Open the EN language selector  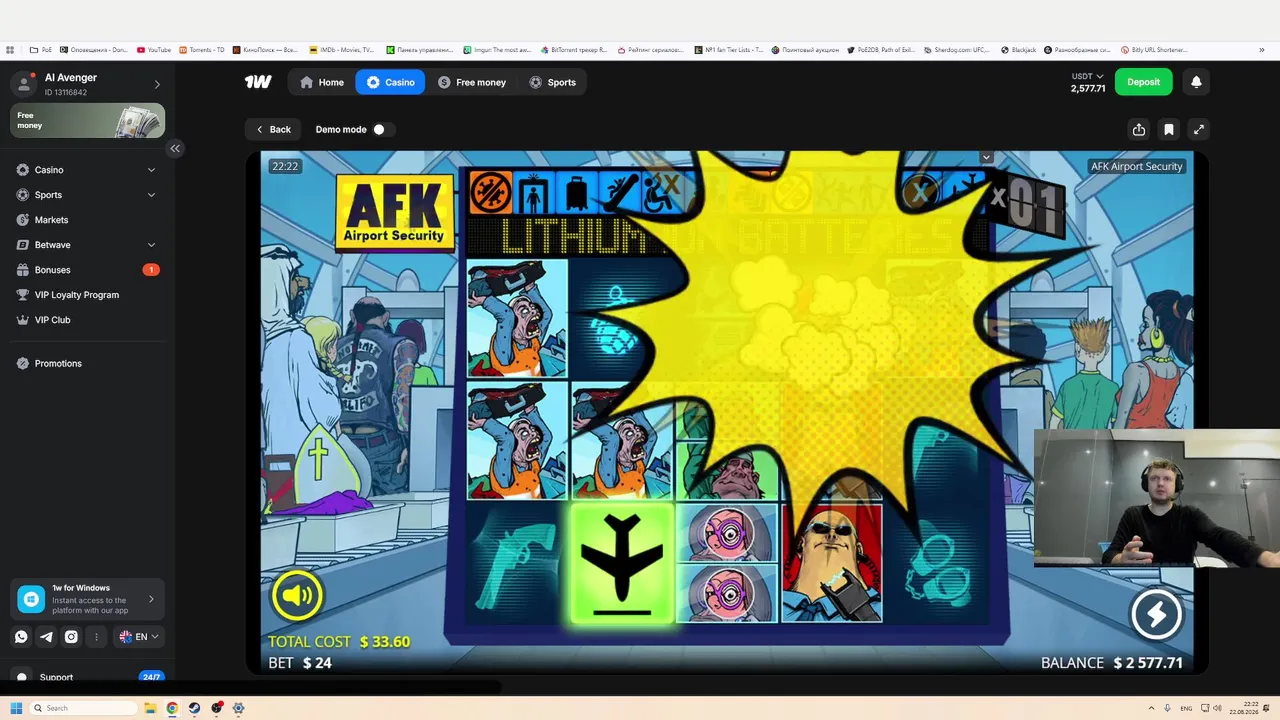coord(138,636)
